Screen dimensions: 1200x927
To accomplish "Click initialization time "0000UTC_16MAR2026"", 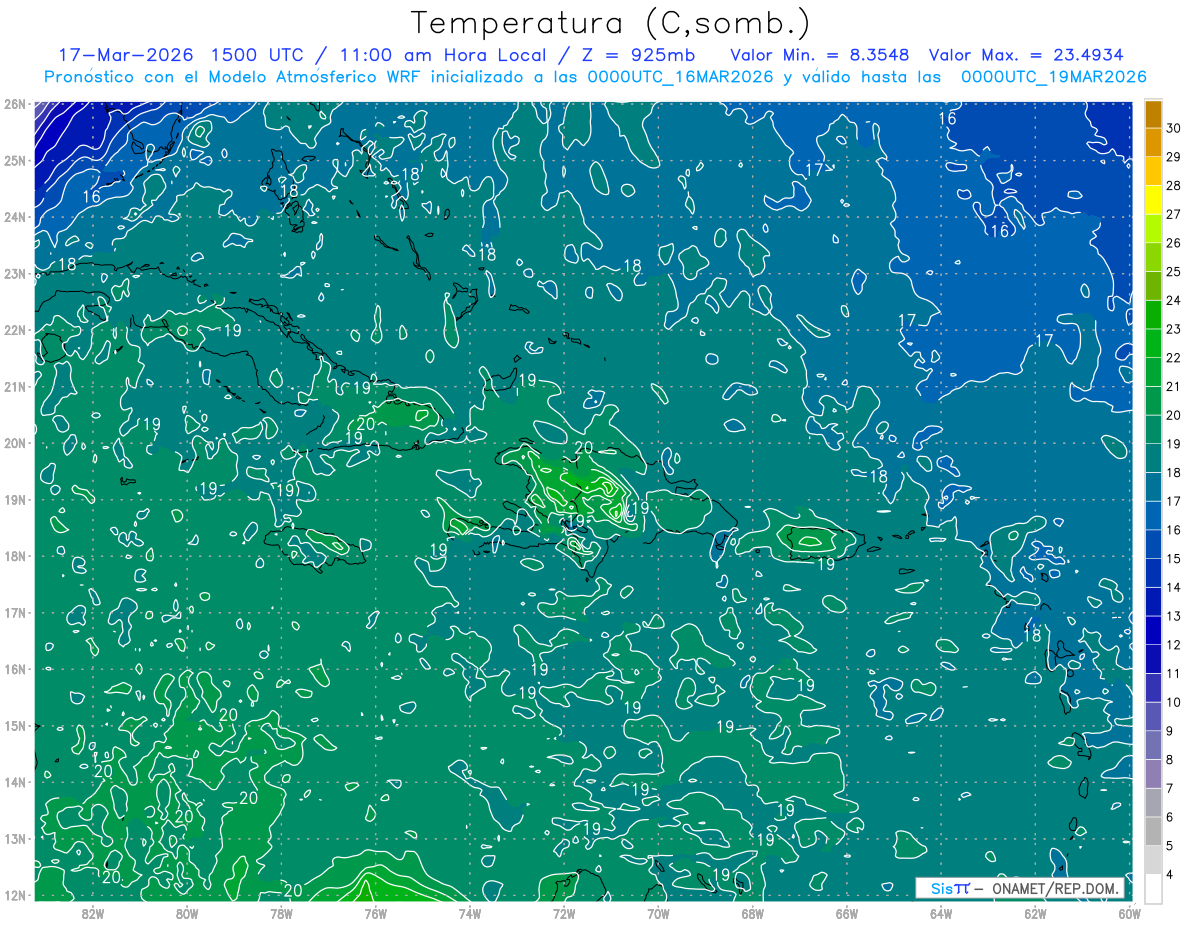I will 682,77.
